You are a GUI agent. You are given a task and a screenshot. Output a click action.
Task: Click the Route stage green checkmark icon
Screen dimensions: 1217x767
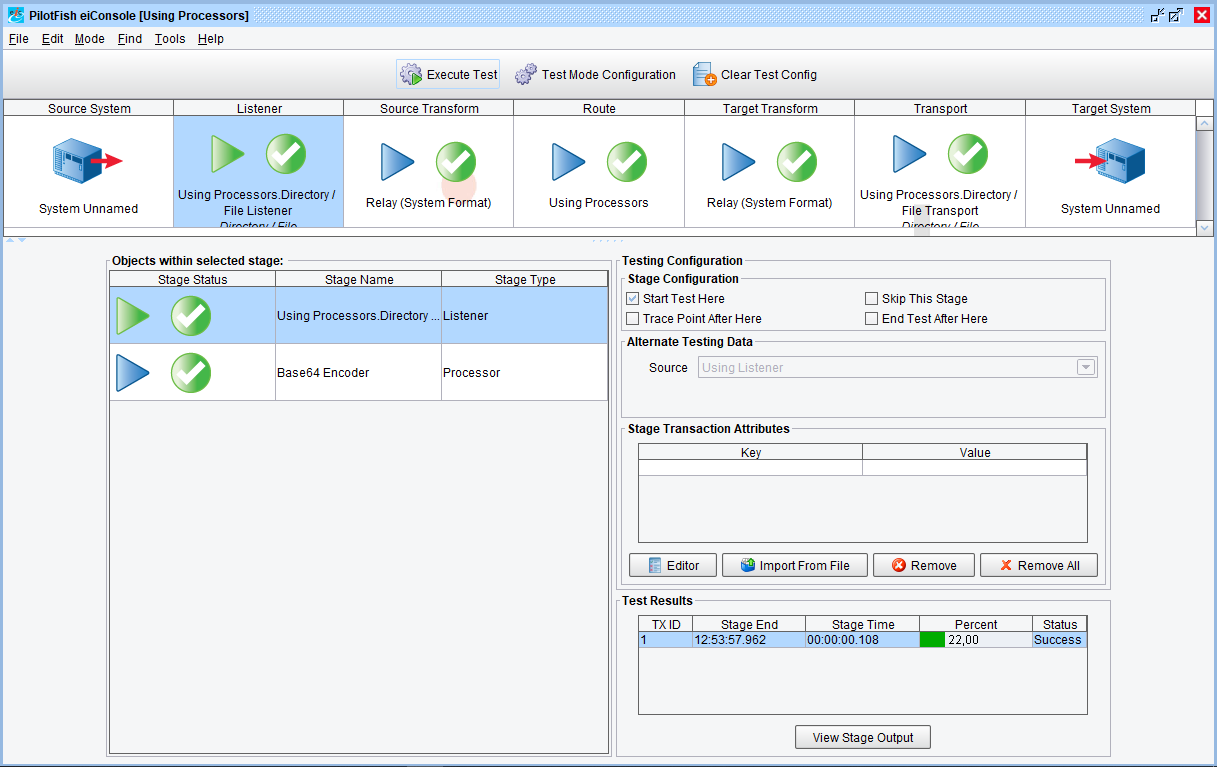click(x=627, y=162)
